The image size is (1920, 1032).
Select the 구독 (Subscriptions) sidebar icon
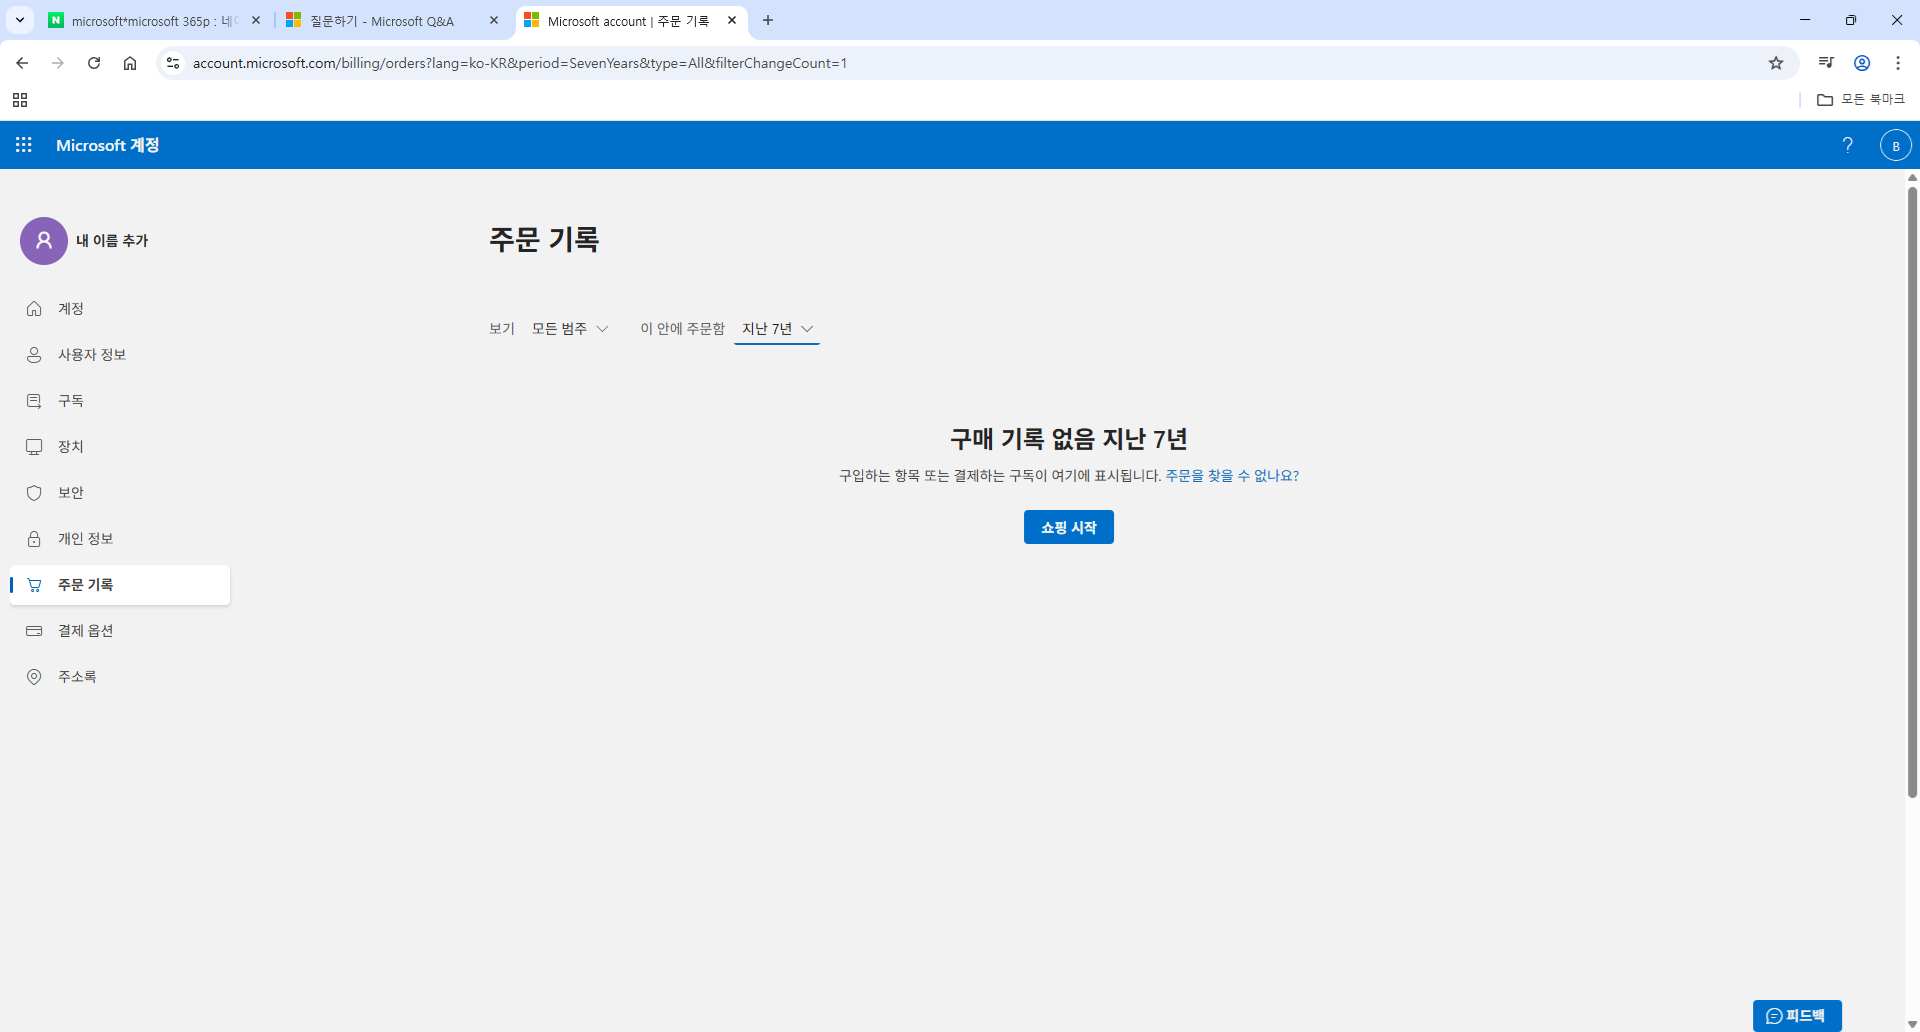[35, 400]
